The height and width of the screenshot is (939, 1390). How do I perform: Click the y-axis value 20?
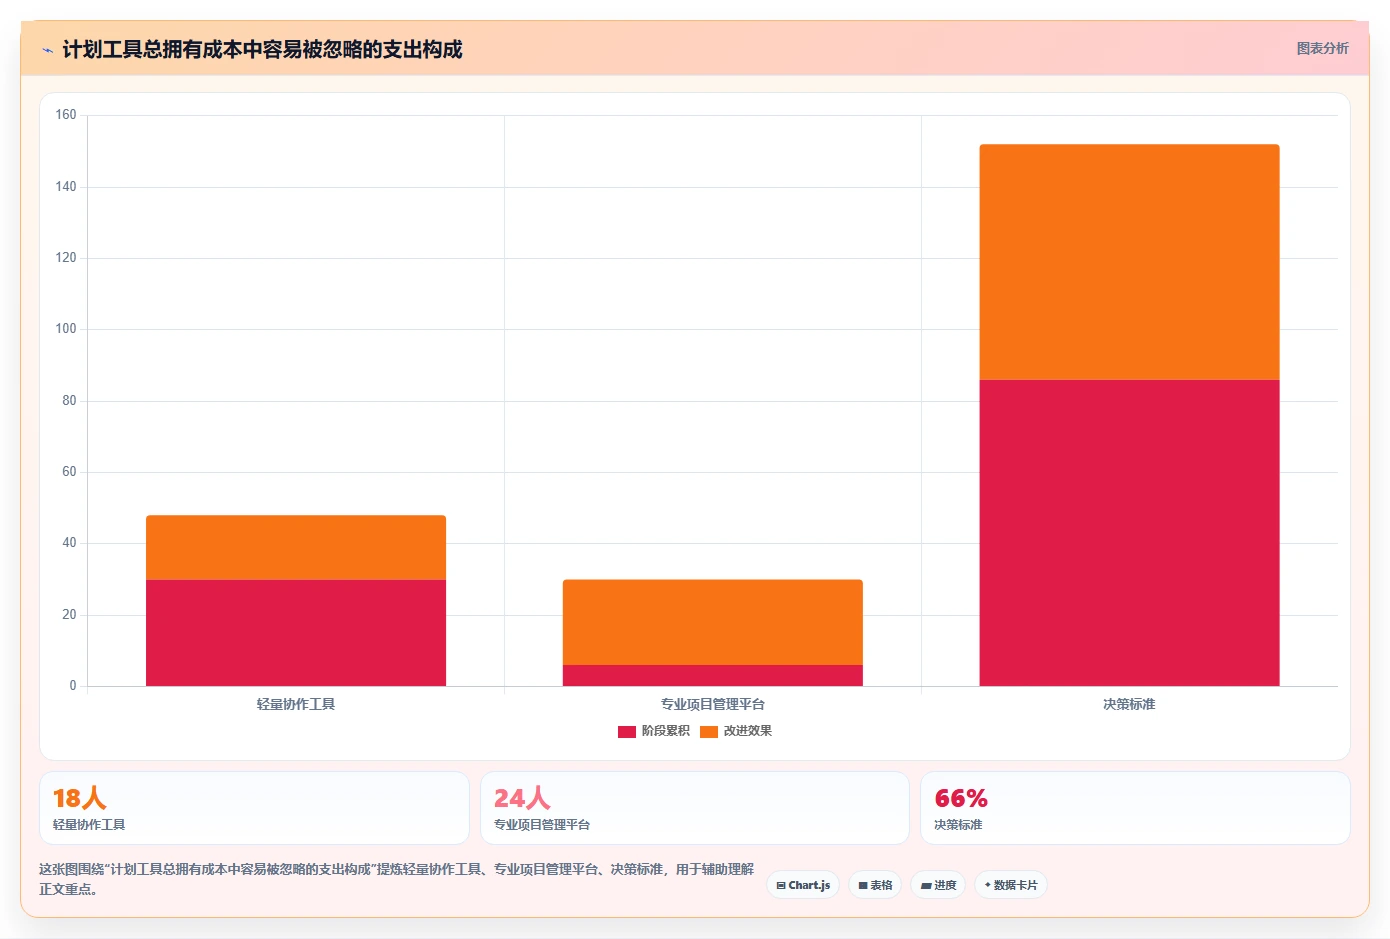tap(69, 615)
